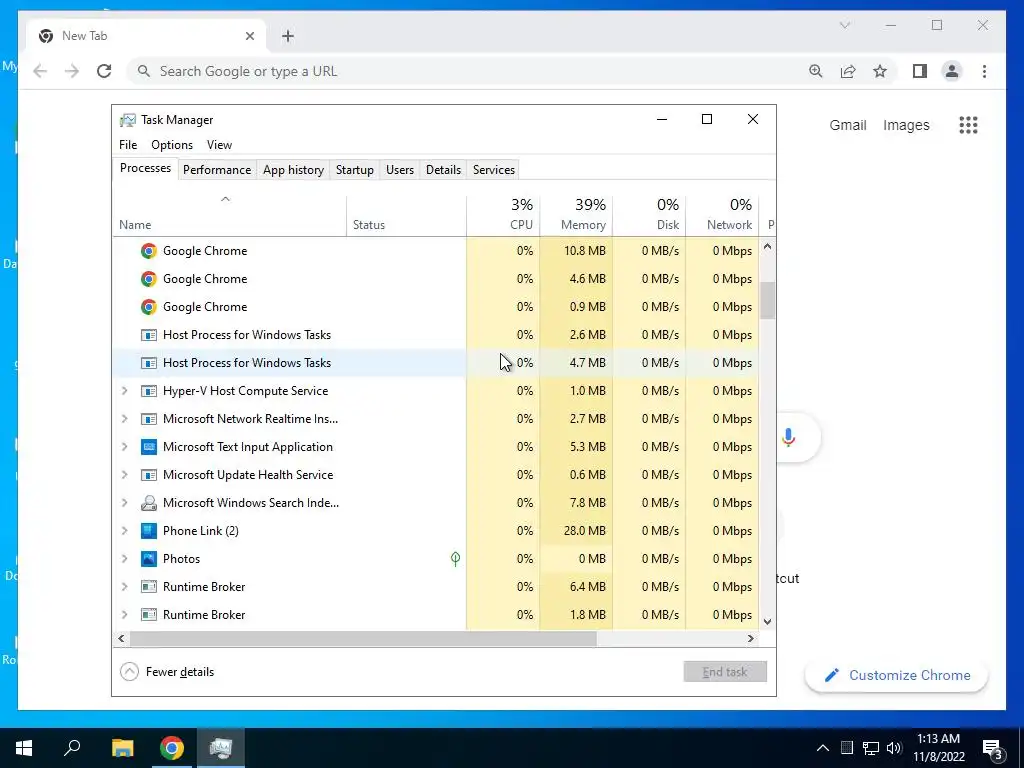This screenshot has height=768, width=1024.
Task: Switch to the Services tab
Action: pos(494,170)
